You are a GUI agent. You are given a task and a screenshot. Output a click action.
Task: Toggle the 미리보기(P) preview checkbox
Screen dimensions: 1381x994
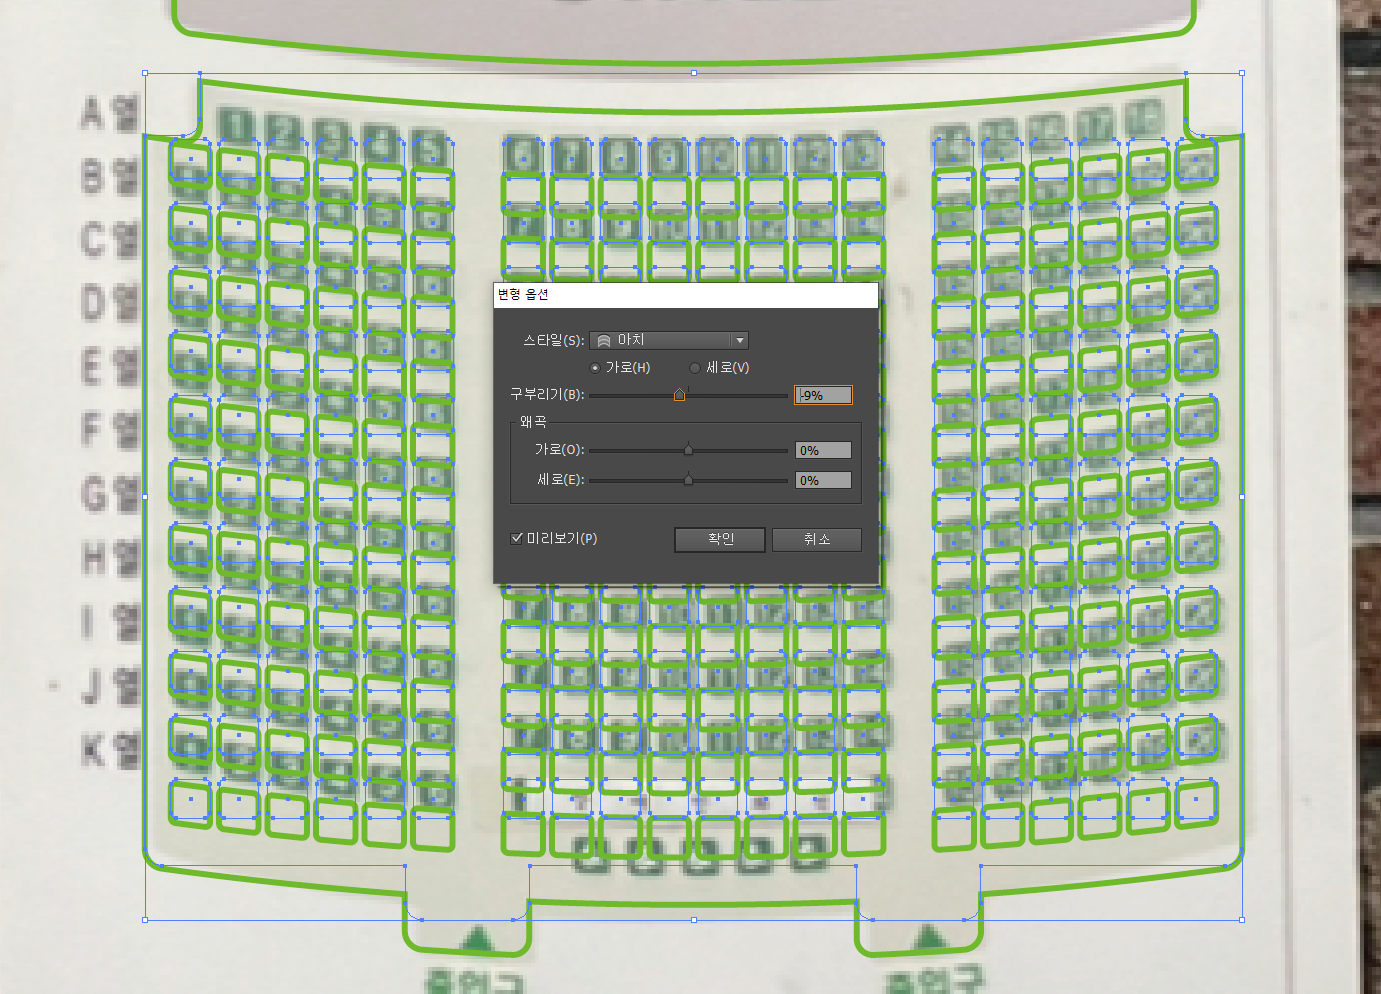[x=517, y=538]
